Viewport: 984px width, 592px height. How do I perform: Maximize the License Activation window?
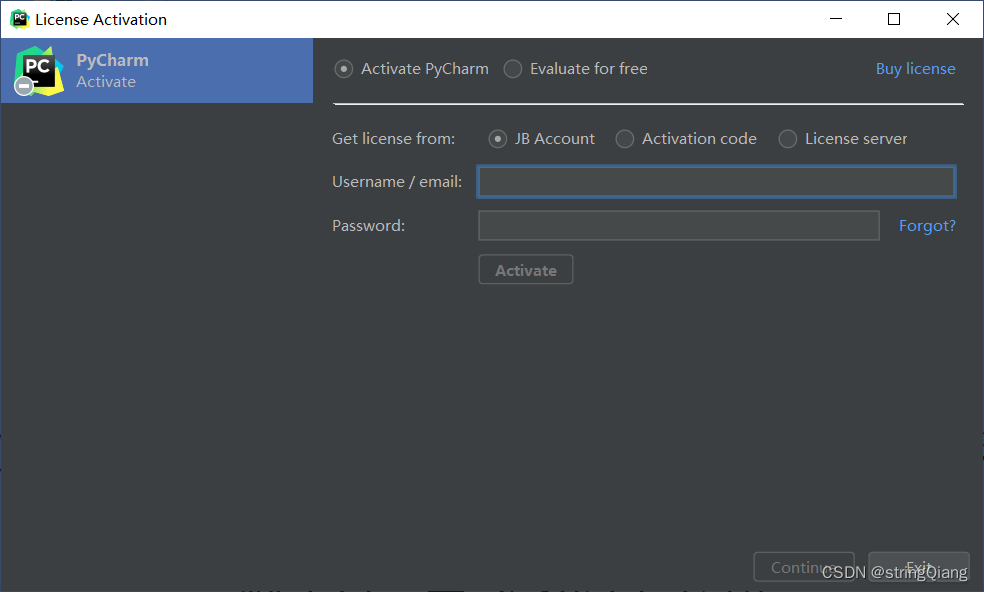894,19
